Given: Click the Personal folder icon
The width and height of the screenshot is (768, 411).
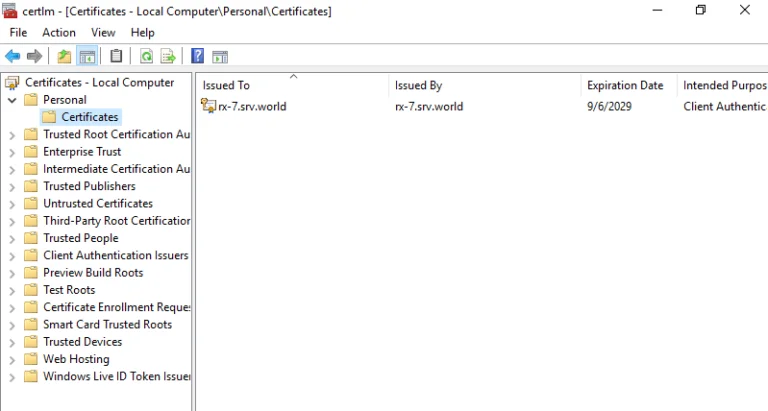Looking at the screenshot, I should tap(31, 100).
